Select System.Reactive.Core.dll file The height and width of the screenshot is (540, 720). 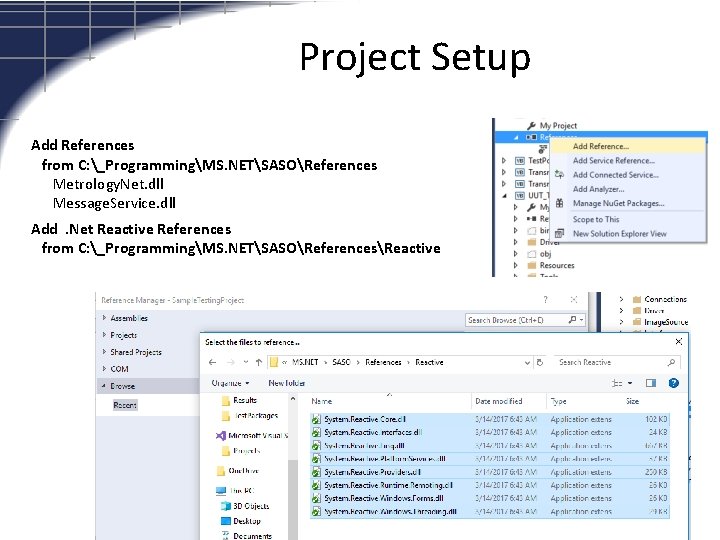click(490, 419)
